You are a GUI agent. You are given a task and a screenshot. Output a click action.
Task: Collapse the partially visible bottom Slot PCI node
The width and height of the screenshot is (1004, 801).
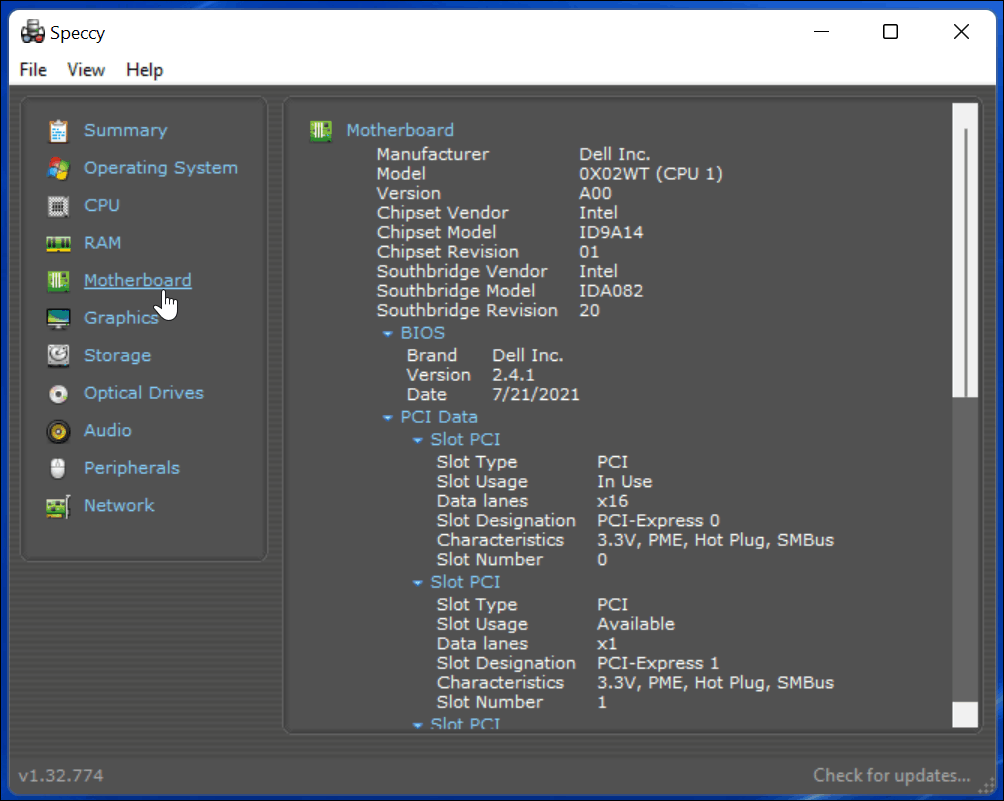pos(417,725)
